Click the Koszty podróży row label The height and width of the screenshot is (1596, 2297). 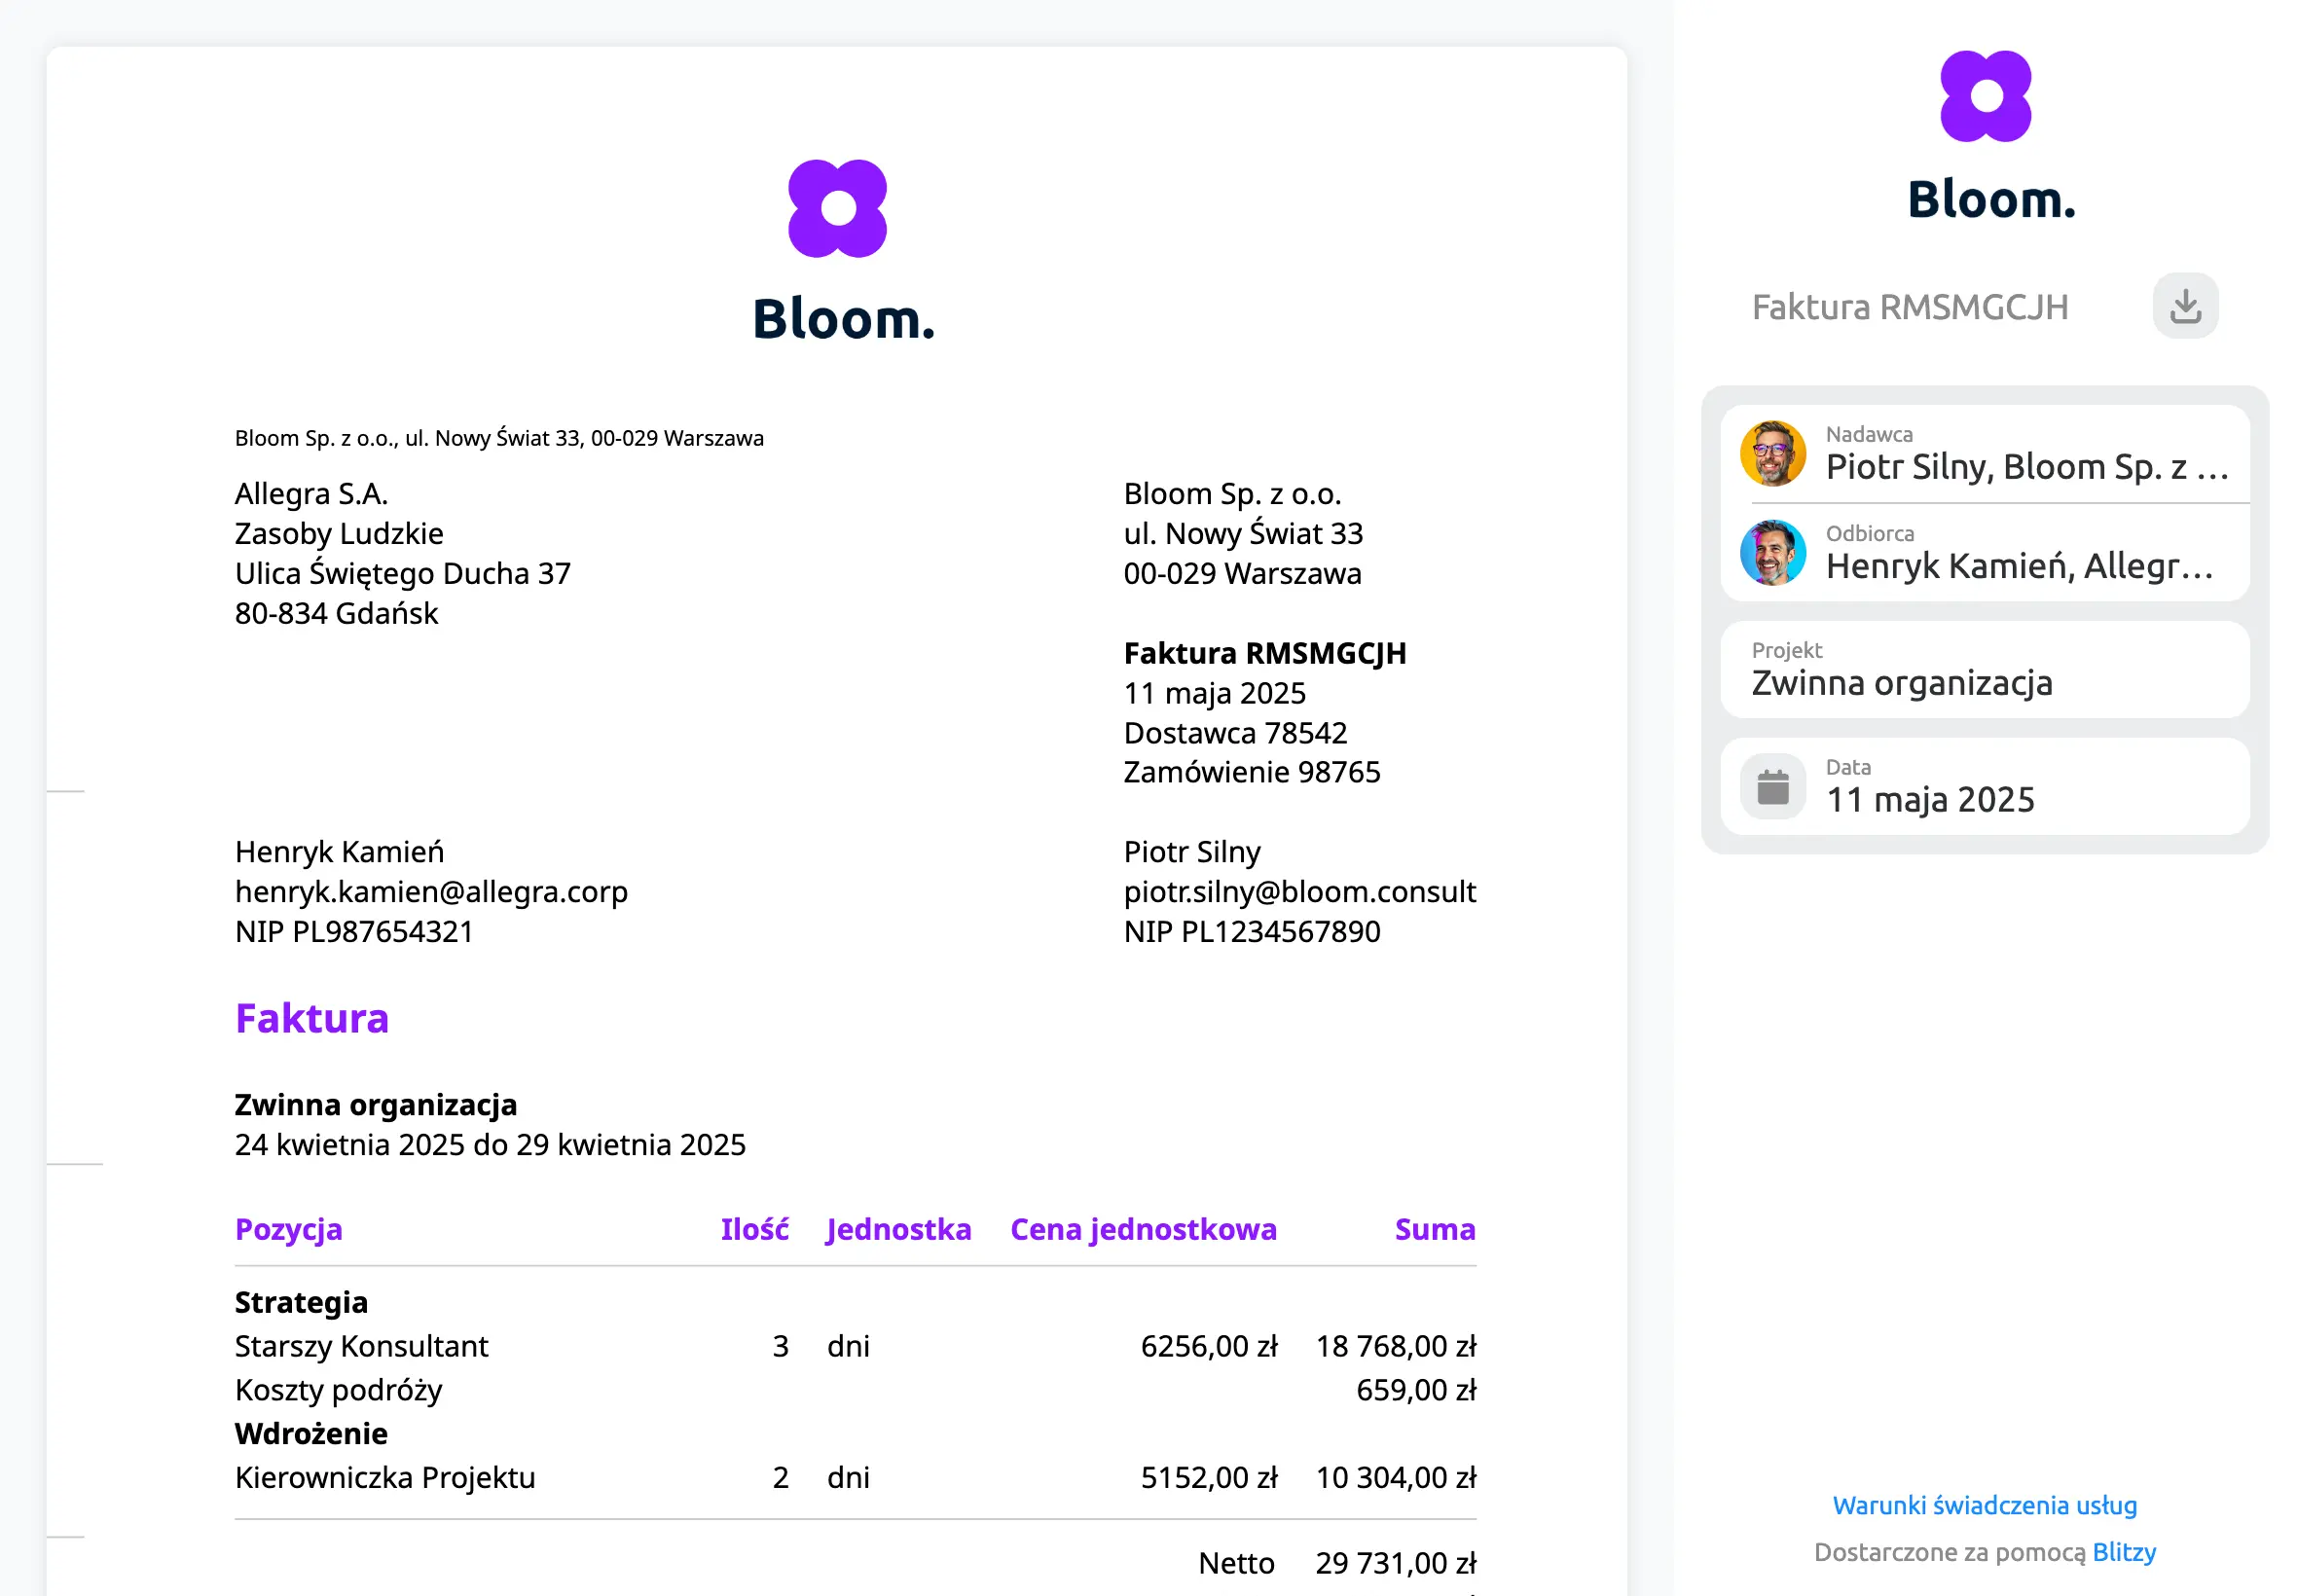point(338,1390)
